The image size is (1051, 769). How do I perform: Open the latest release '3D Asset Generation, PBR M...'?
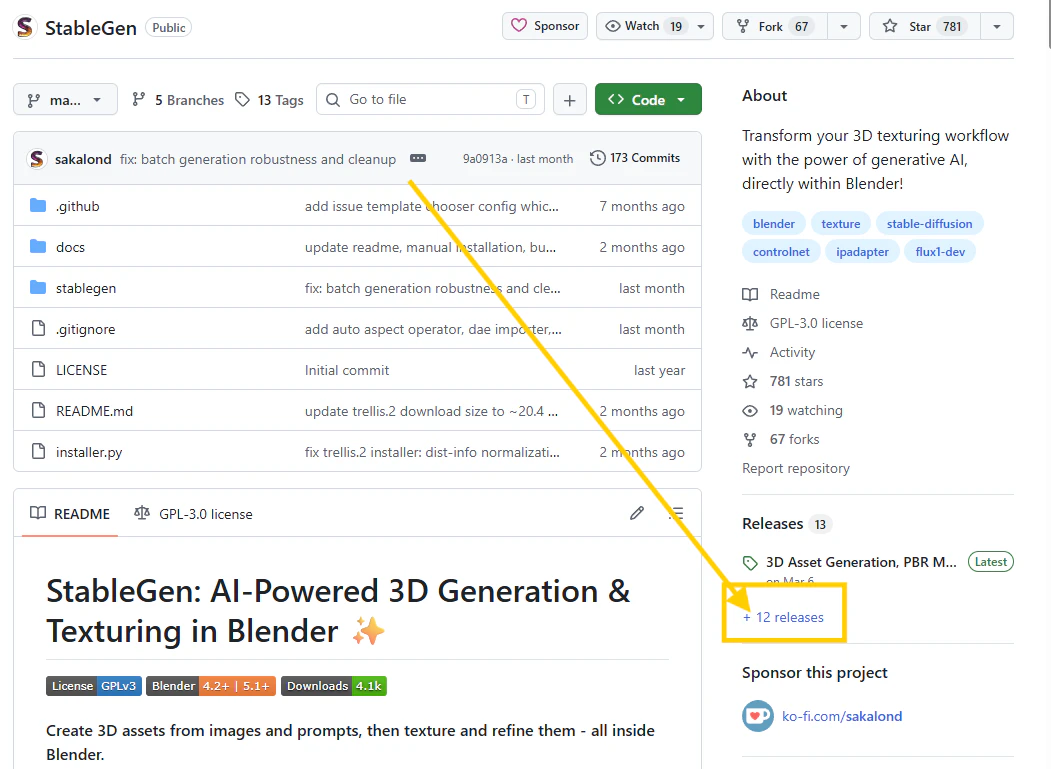(861, 562)
